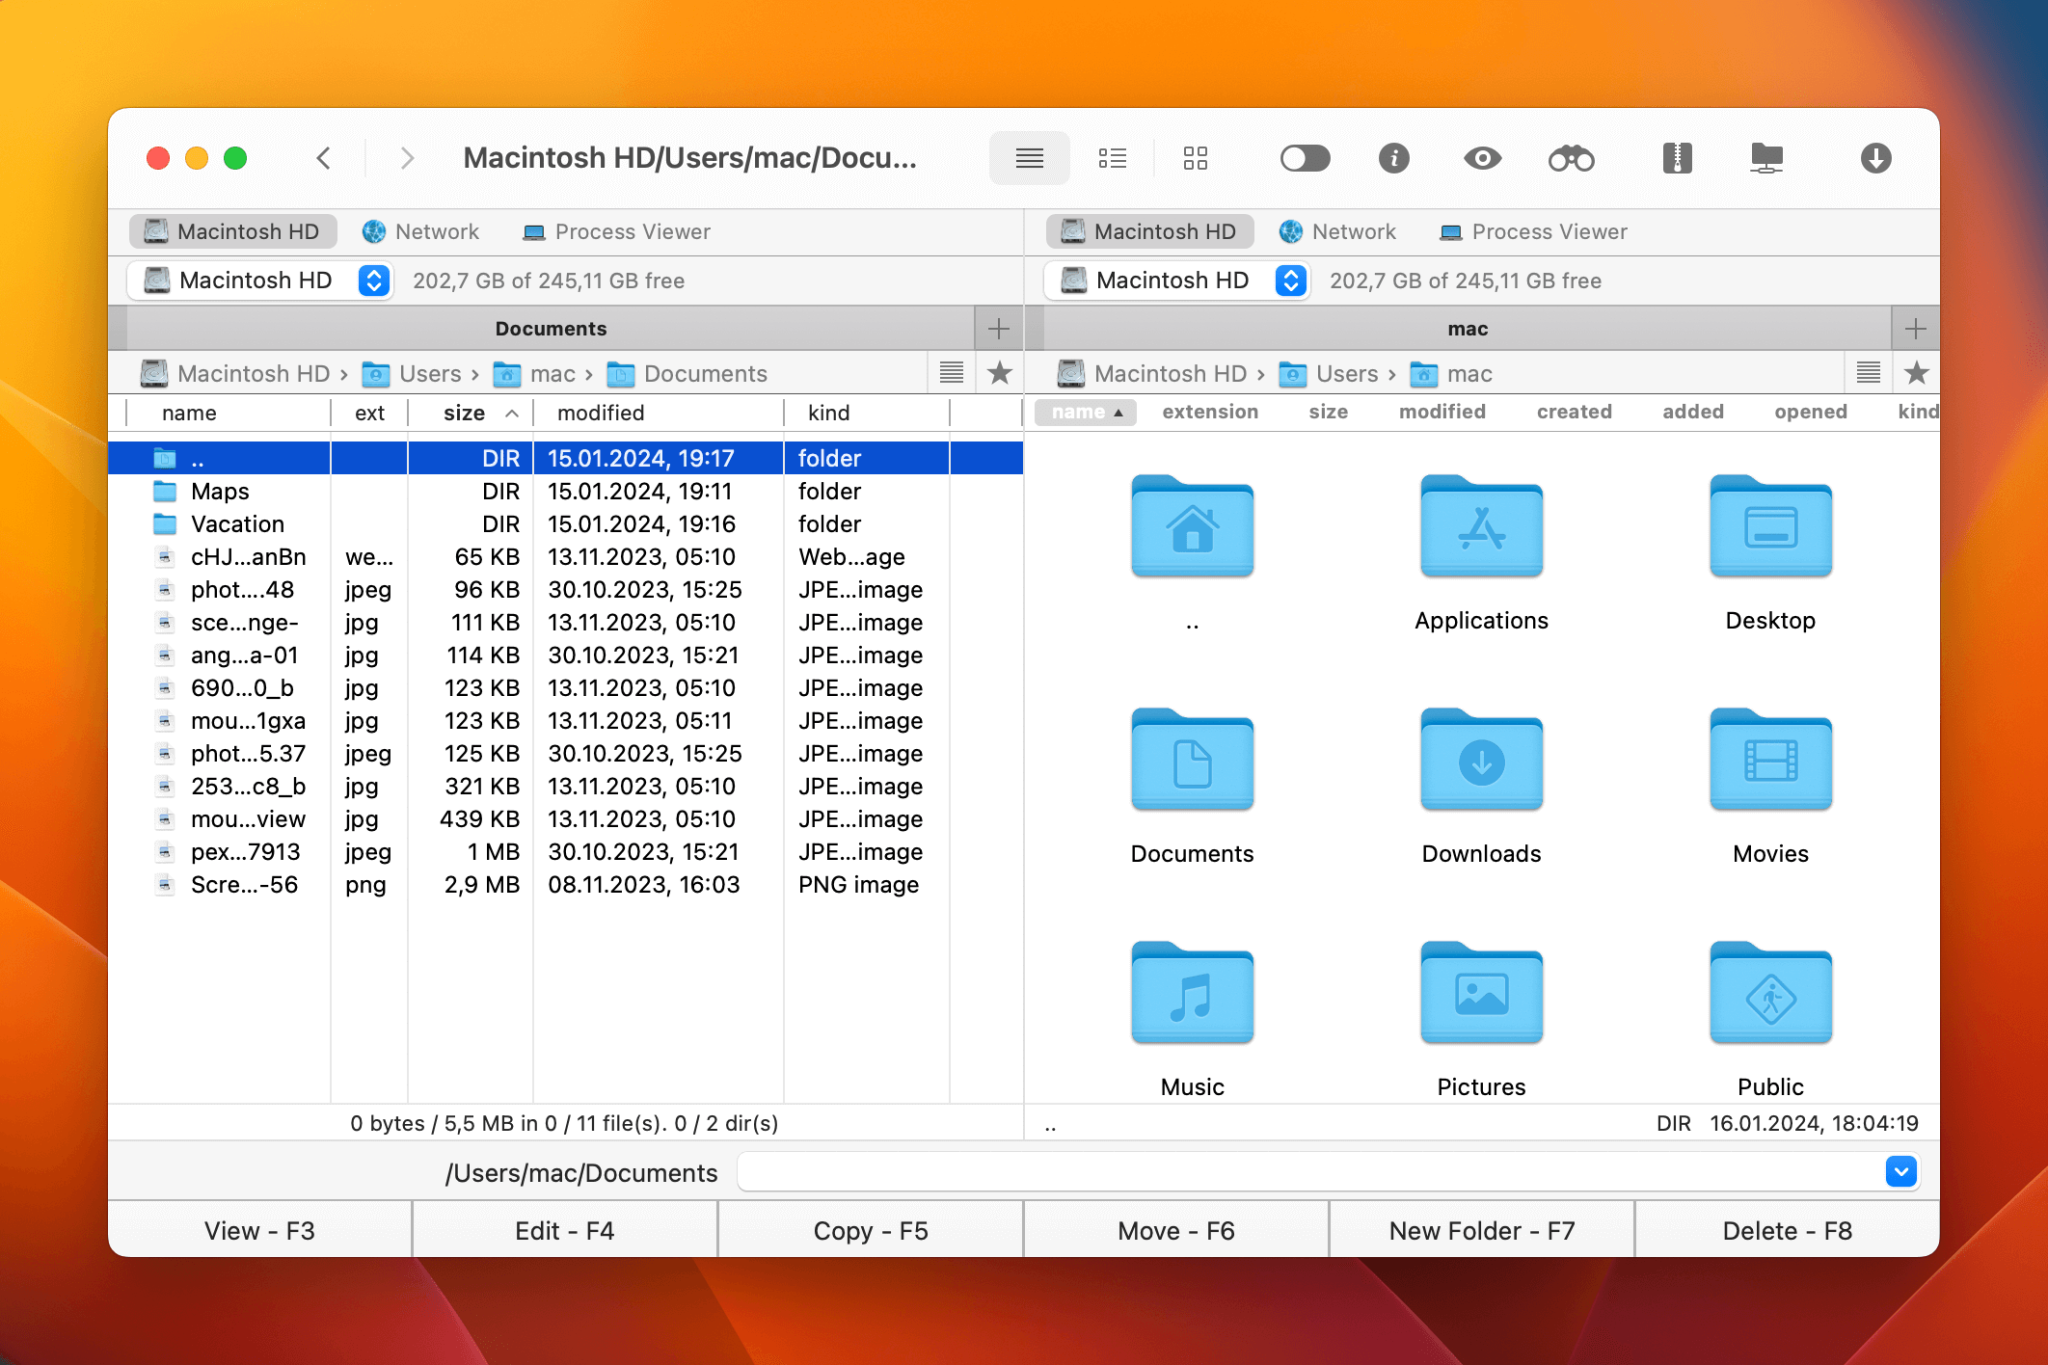Collapse the size column sort arrow
Screen dimensions: 2048x1365
point(513,412)
